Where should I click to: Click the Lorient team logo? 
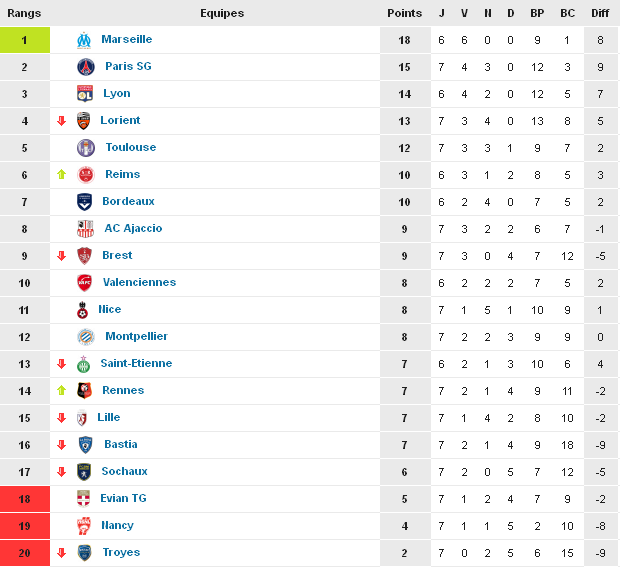click(84, 121)
